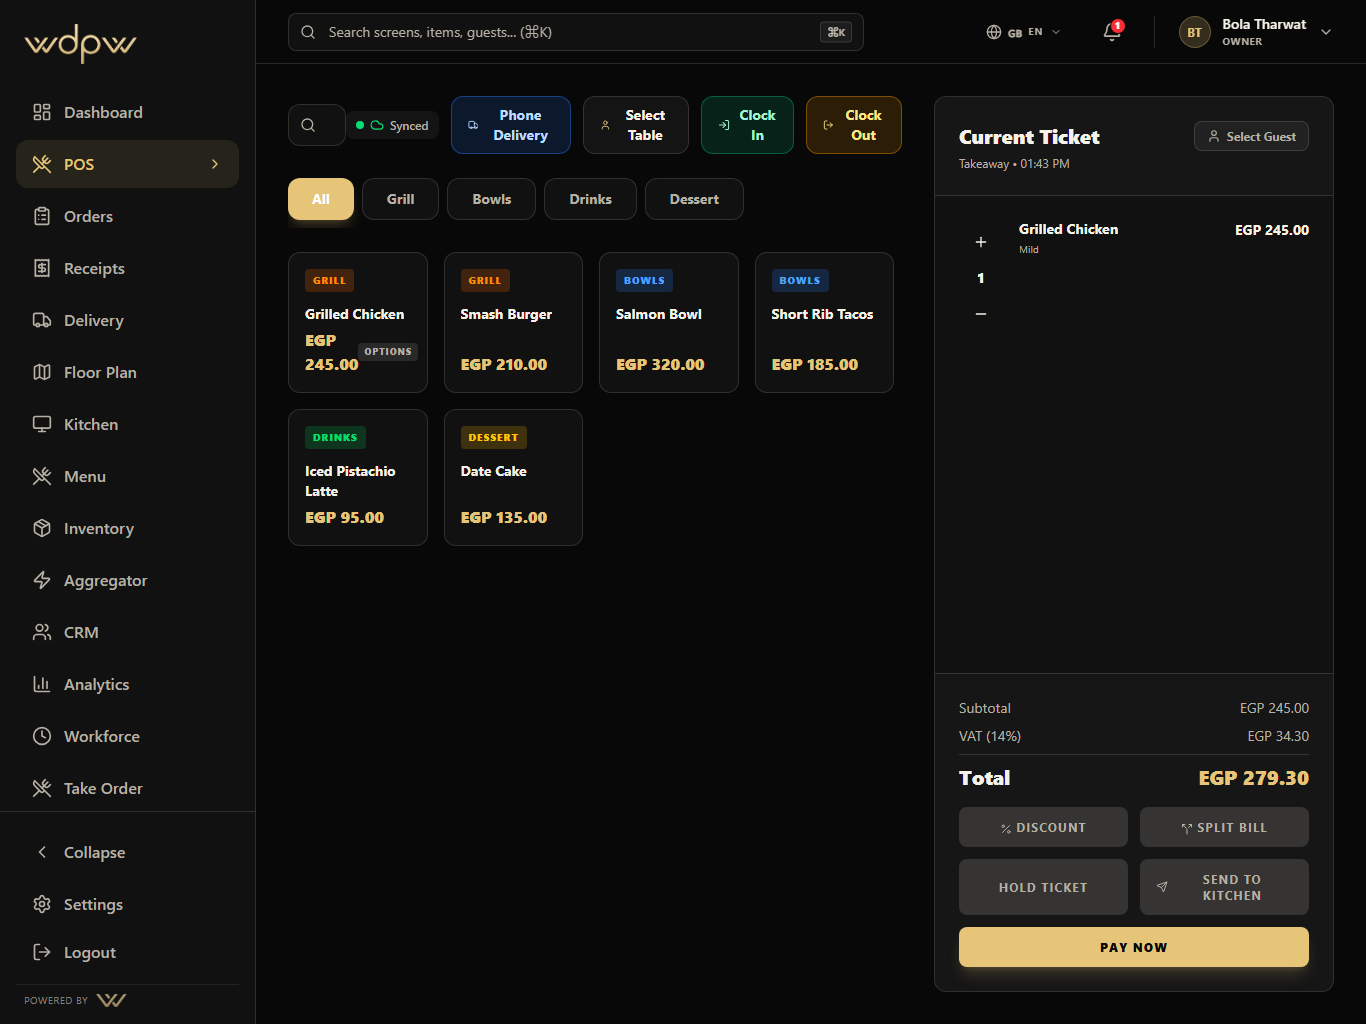
Task: Add Smash Burger to ticket
Action: click(513, 322)
